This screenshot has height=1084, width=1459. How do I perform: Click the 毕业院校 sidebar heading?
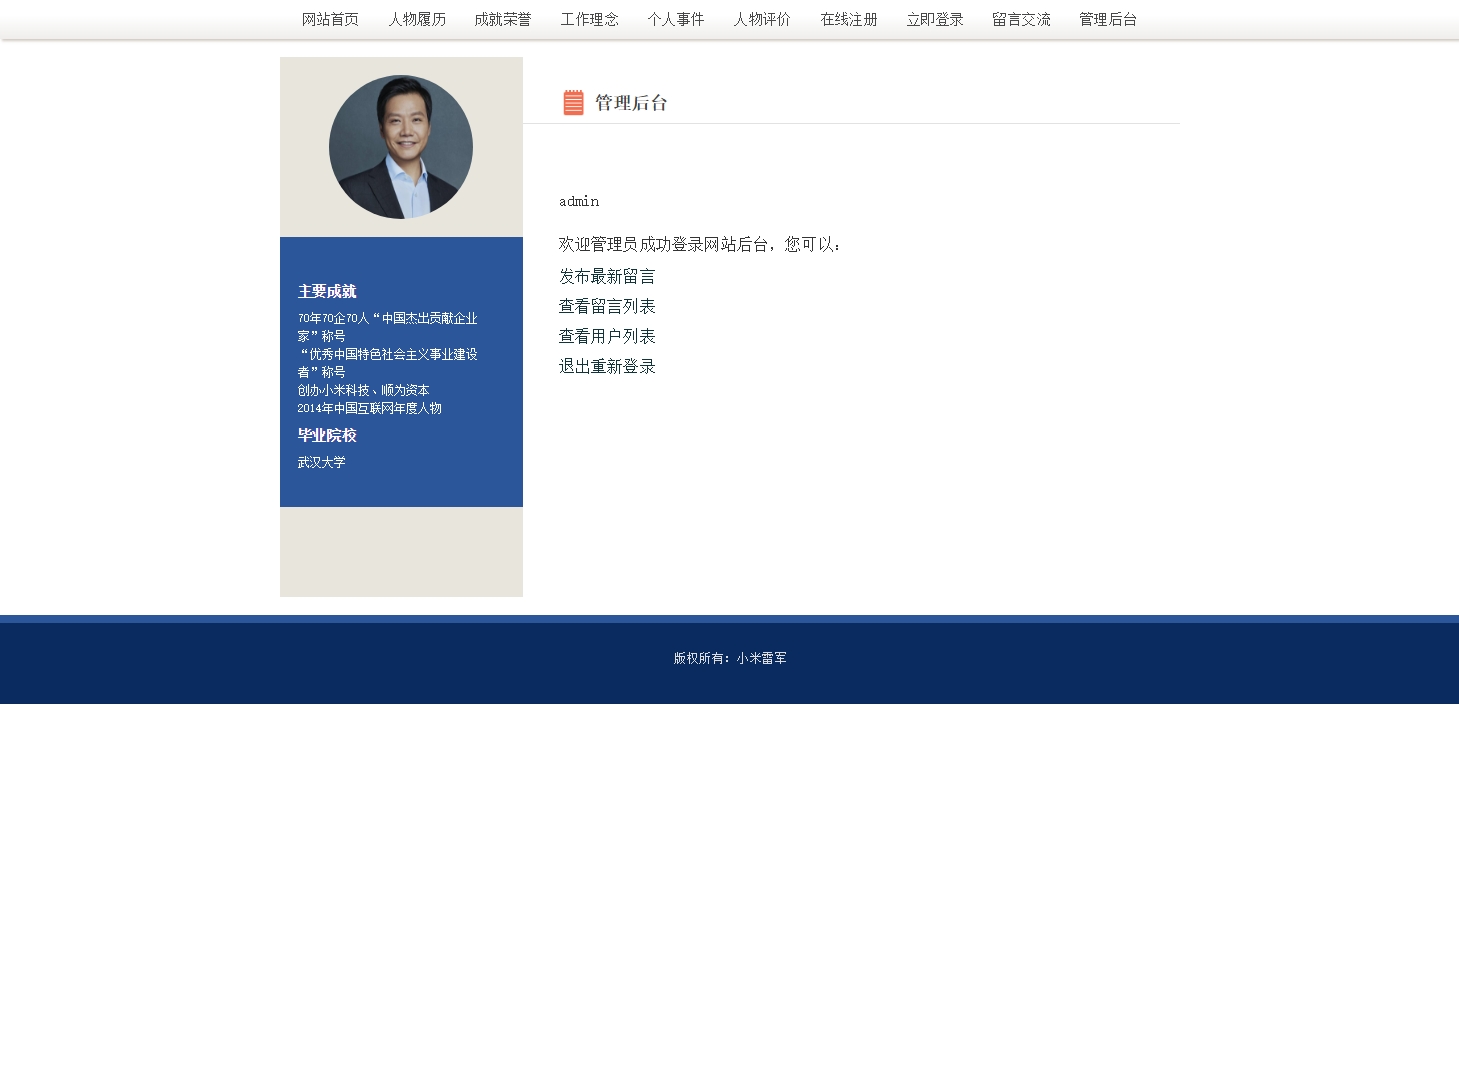(327, 435)
